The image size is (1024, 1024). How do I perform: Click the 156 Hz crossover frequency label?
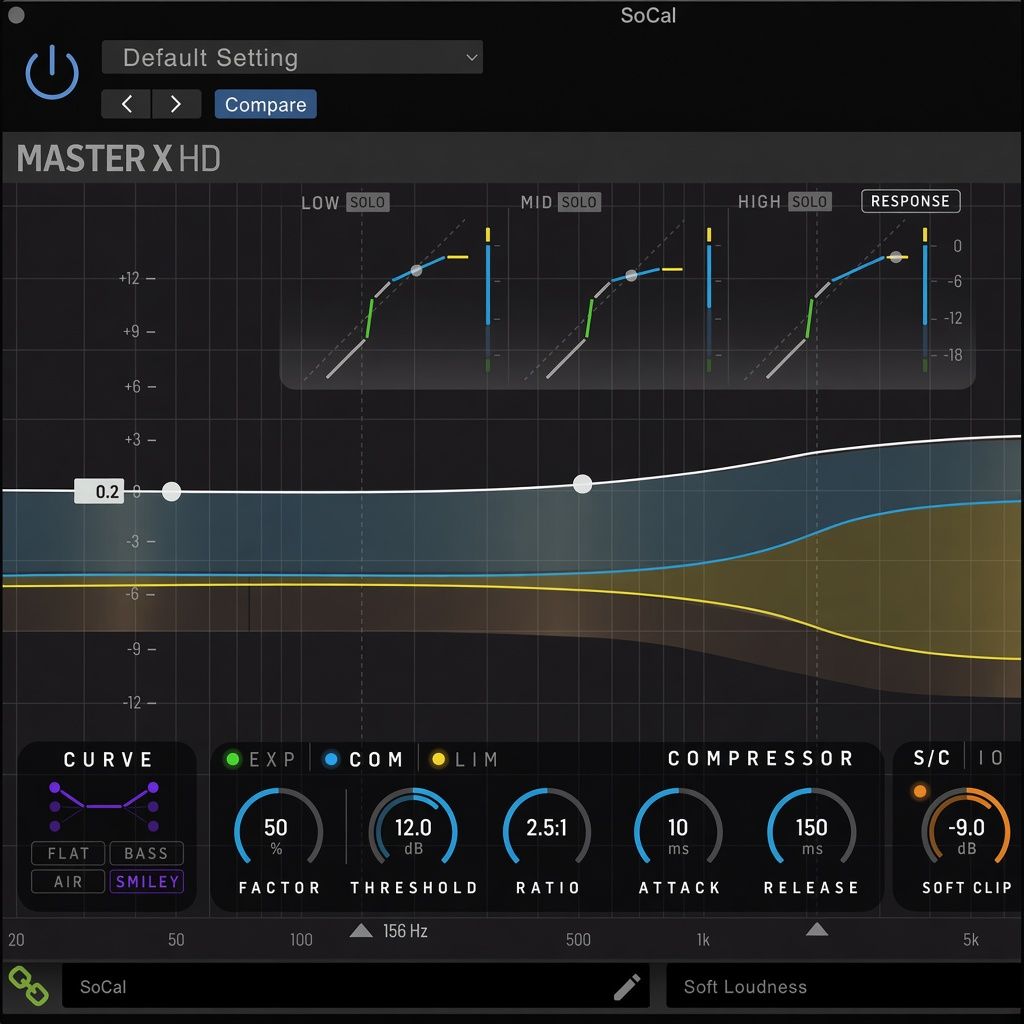[x=405, y=931]
